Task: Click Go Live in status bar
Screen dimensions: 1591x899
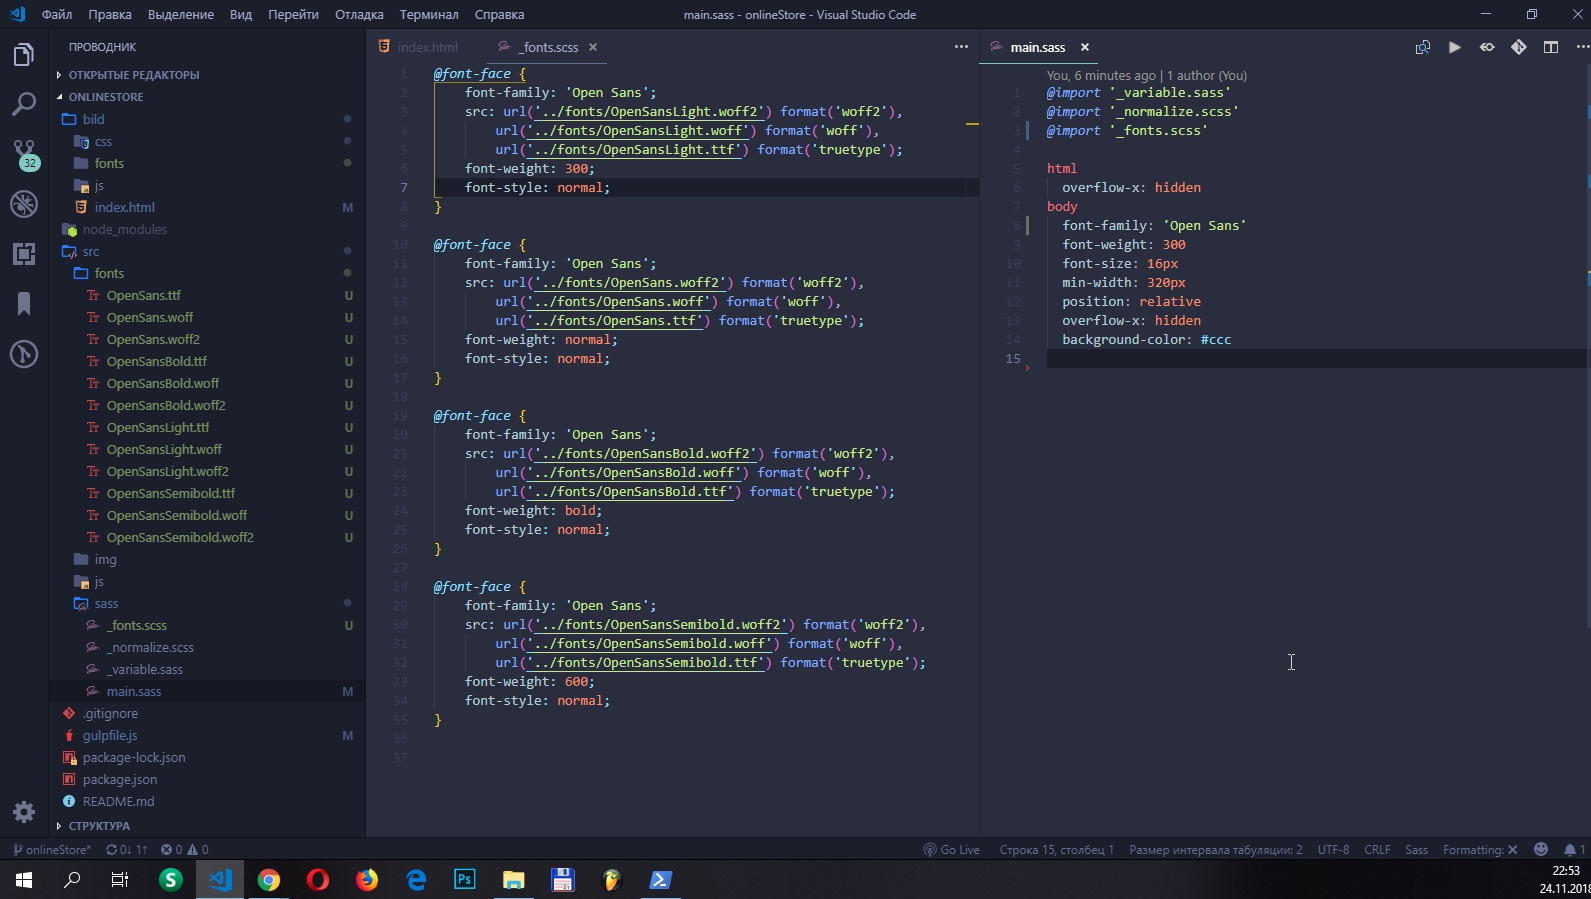Action: pos(951,850)
